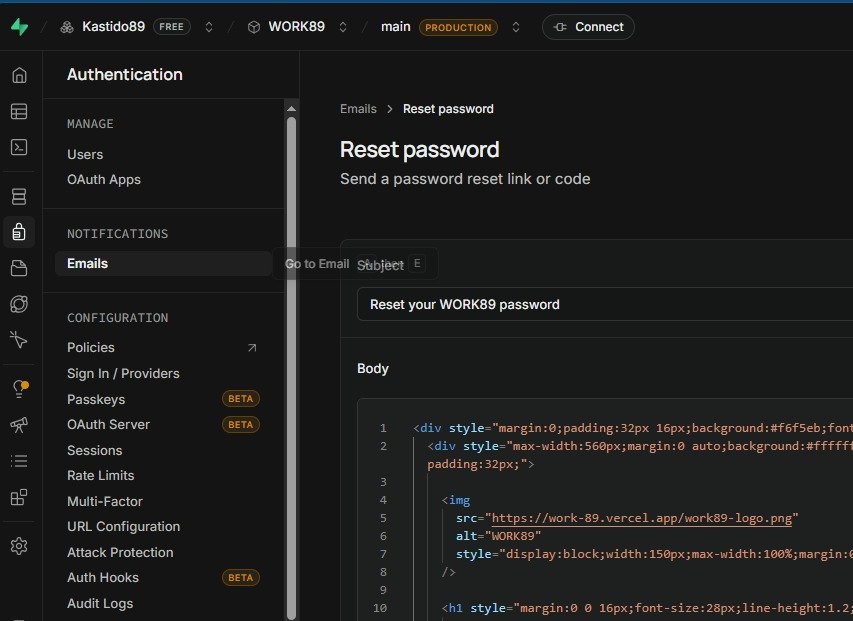The height and width of the screenshot is (621, 853).
Task: Open Audit Logs settings
Action: (x=100, y=604)
